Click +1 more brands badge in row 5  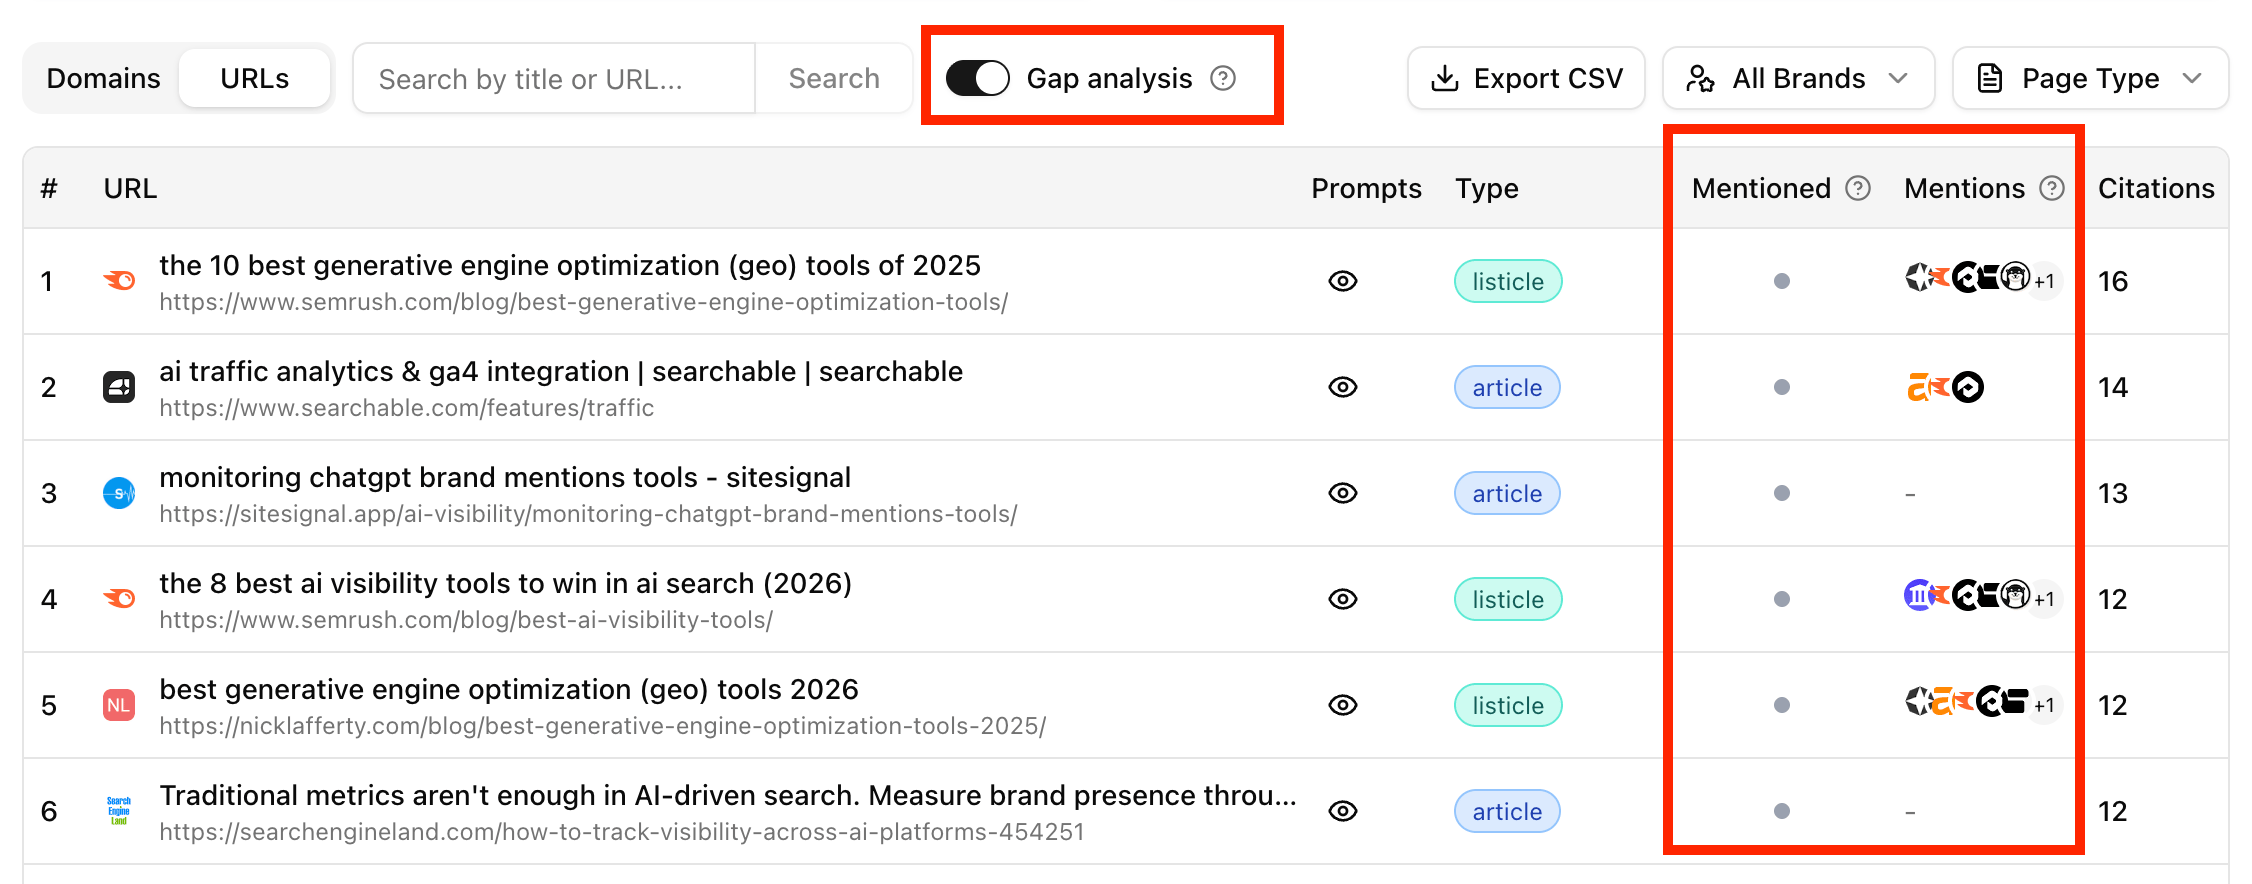[2044, 705]
